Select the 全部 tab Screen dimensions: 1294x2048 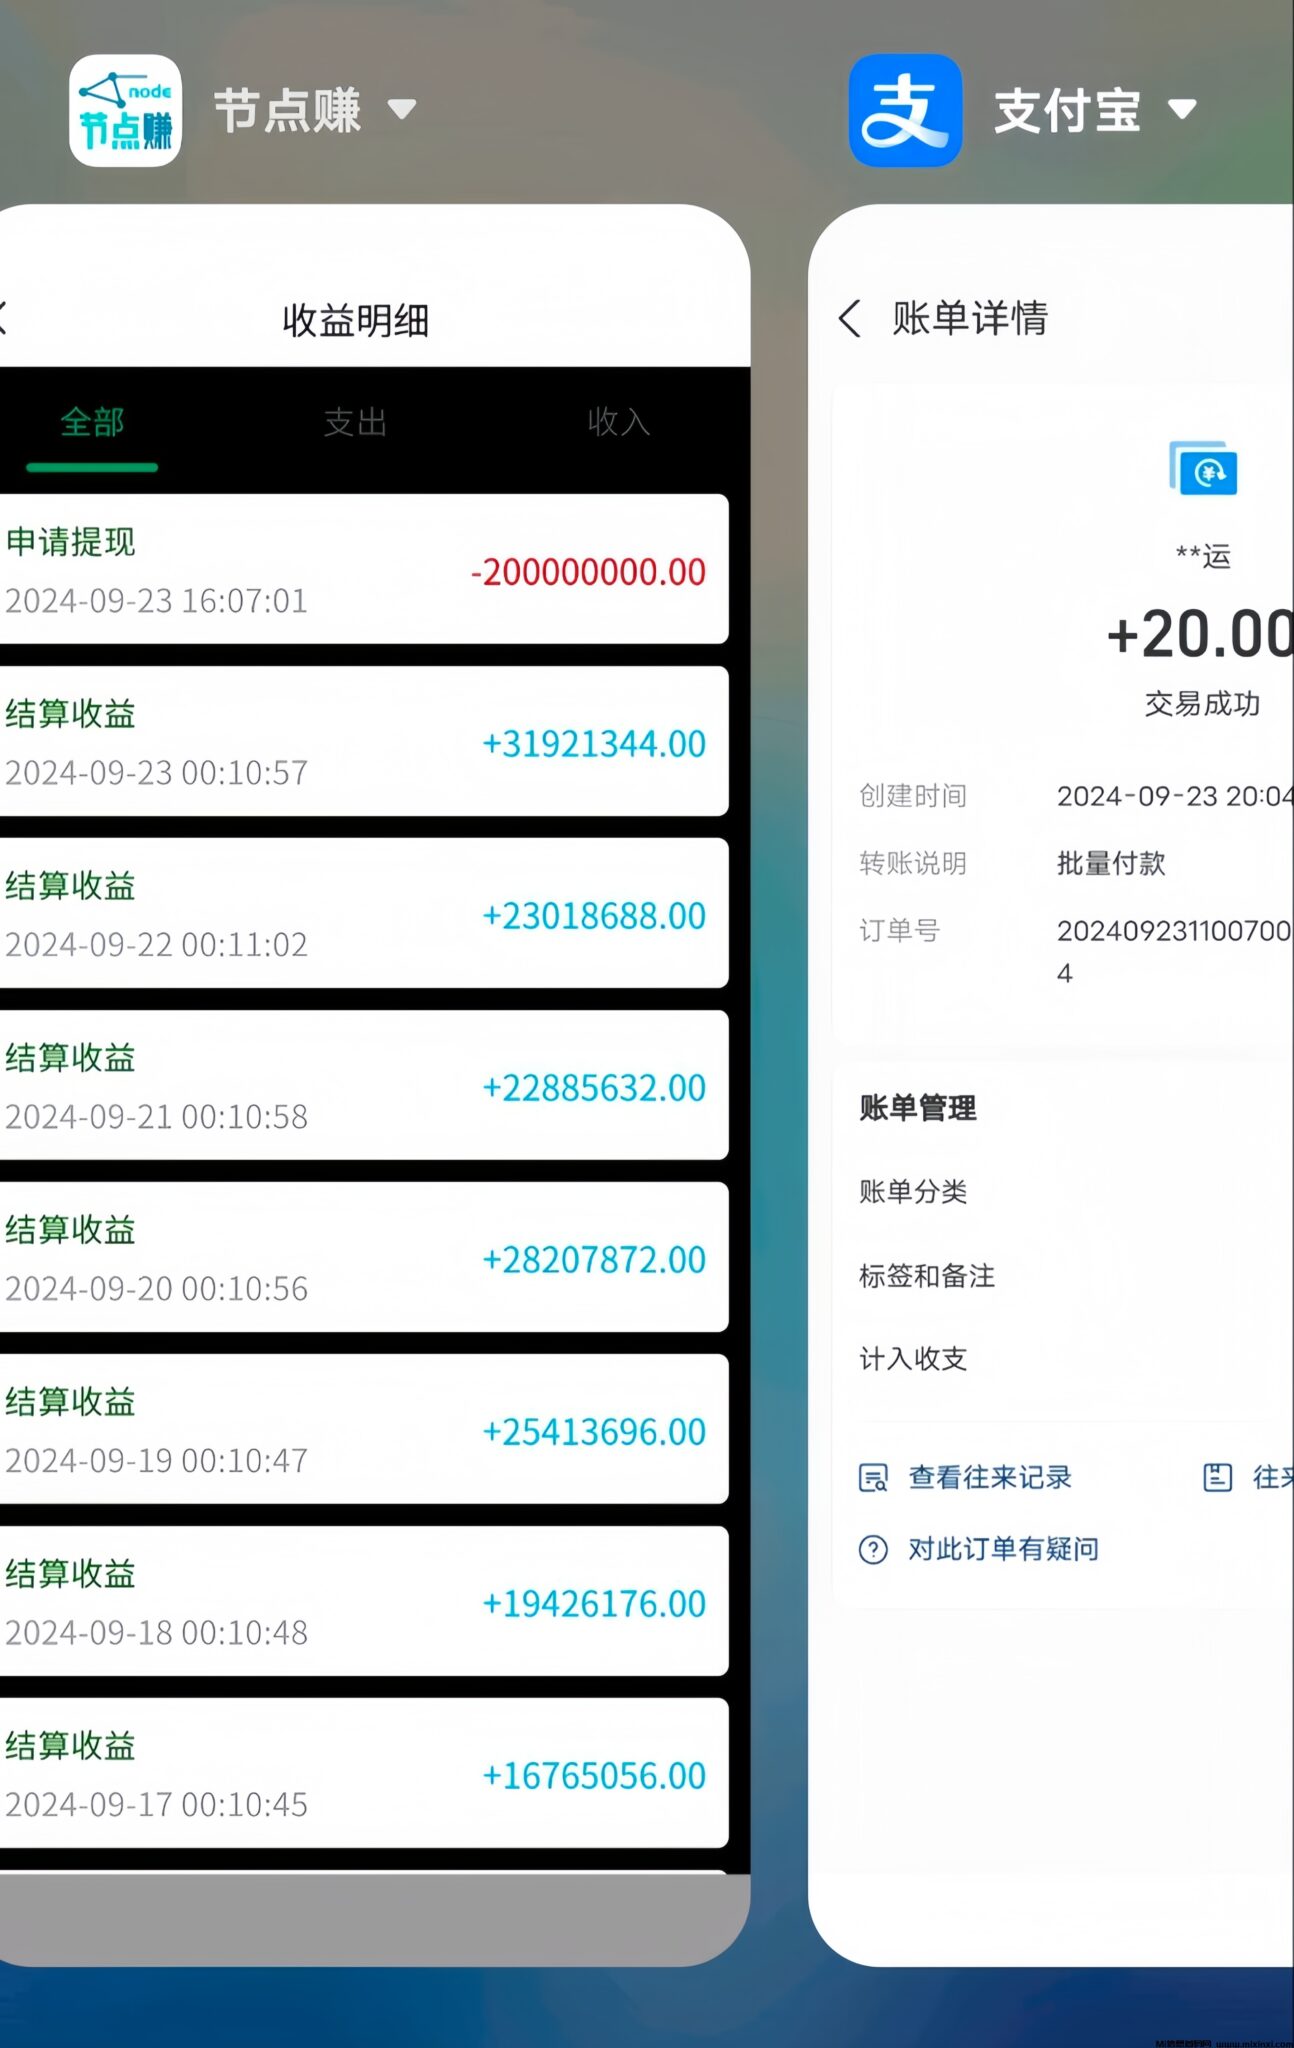tap(92, 422)
